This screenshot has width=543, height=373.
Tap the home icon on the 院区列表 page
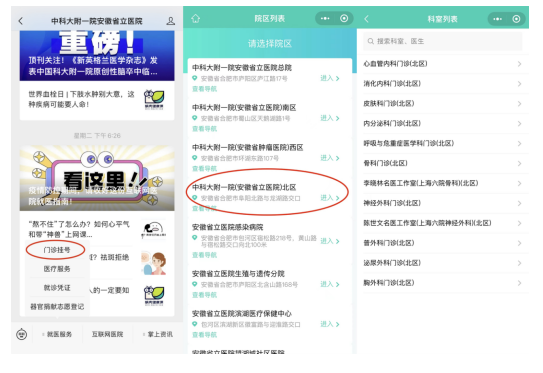tap(196, 18)
